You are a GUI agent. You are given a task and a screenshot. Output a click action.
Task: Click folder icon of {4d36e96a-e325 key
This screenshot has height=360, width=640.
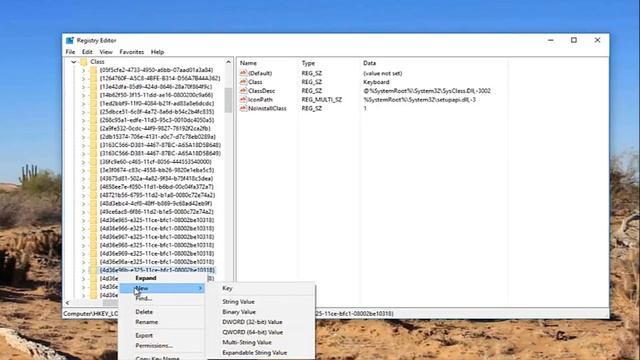click(93, 262)
